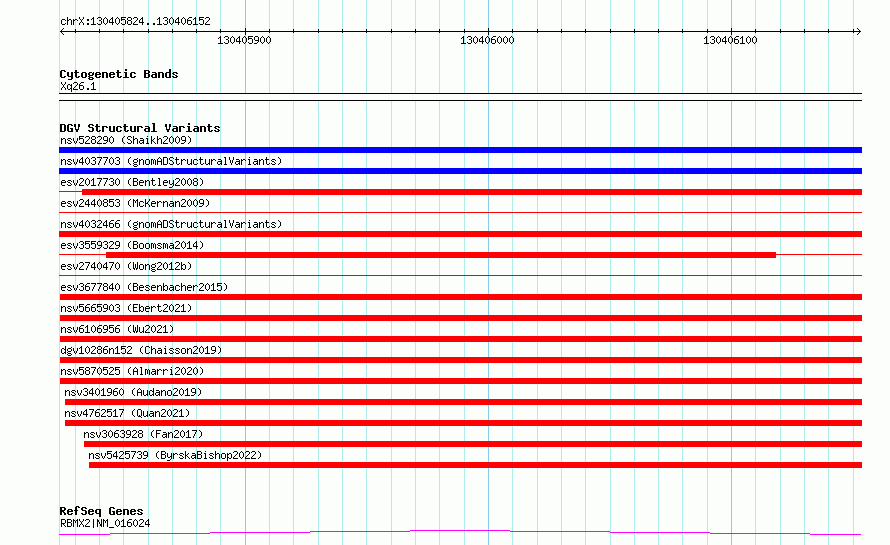Click the 130406100 ruler position label
The height and width of the screenshot is (545, 890).
point(730,40)
